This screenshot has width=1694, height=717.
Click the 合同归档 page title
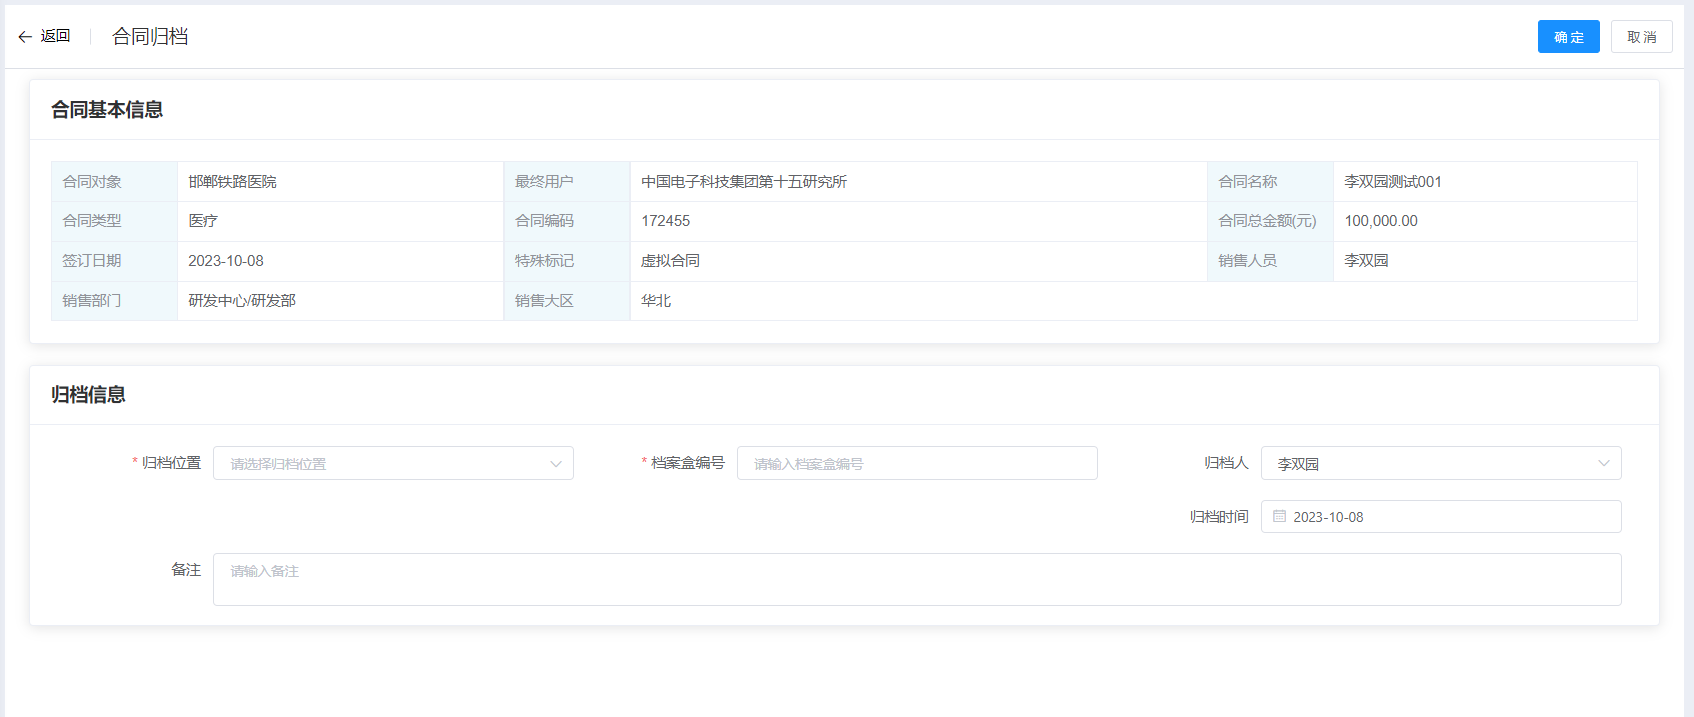pyautogui.click(x=150, y=37)
